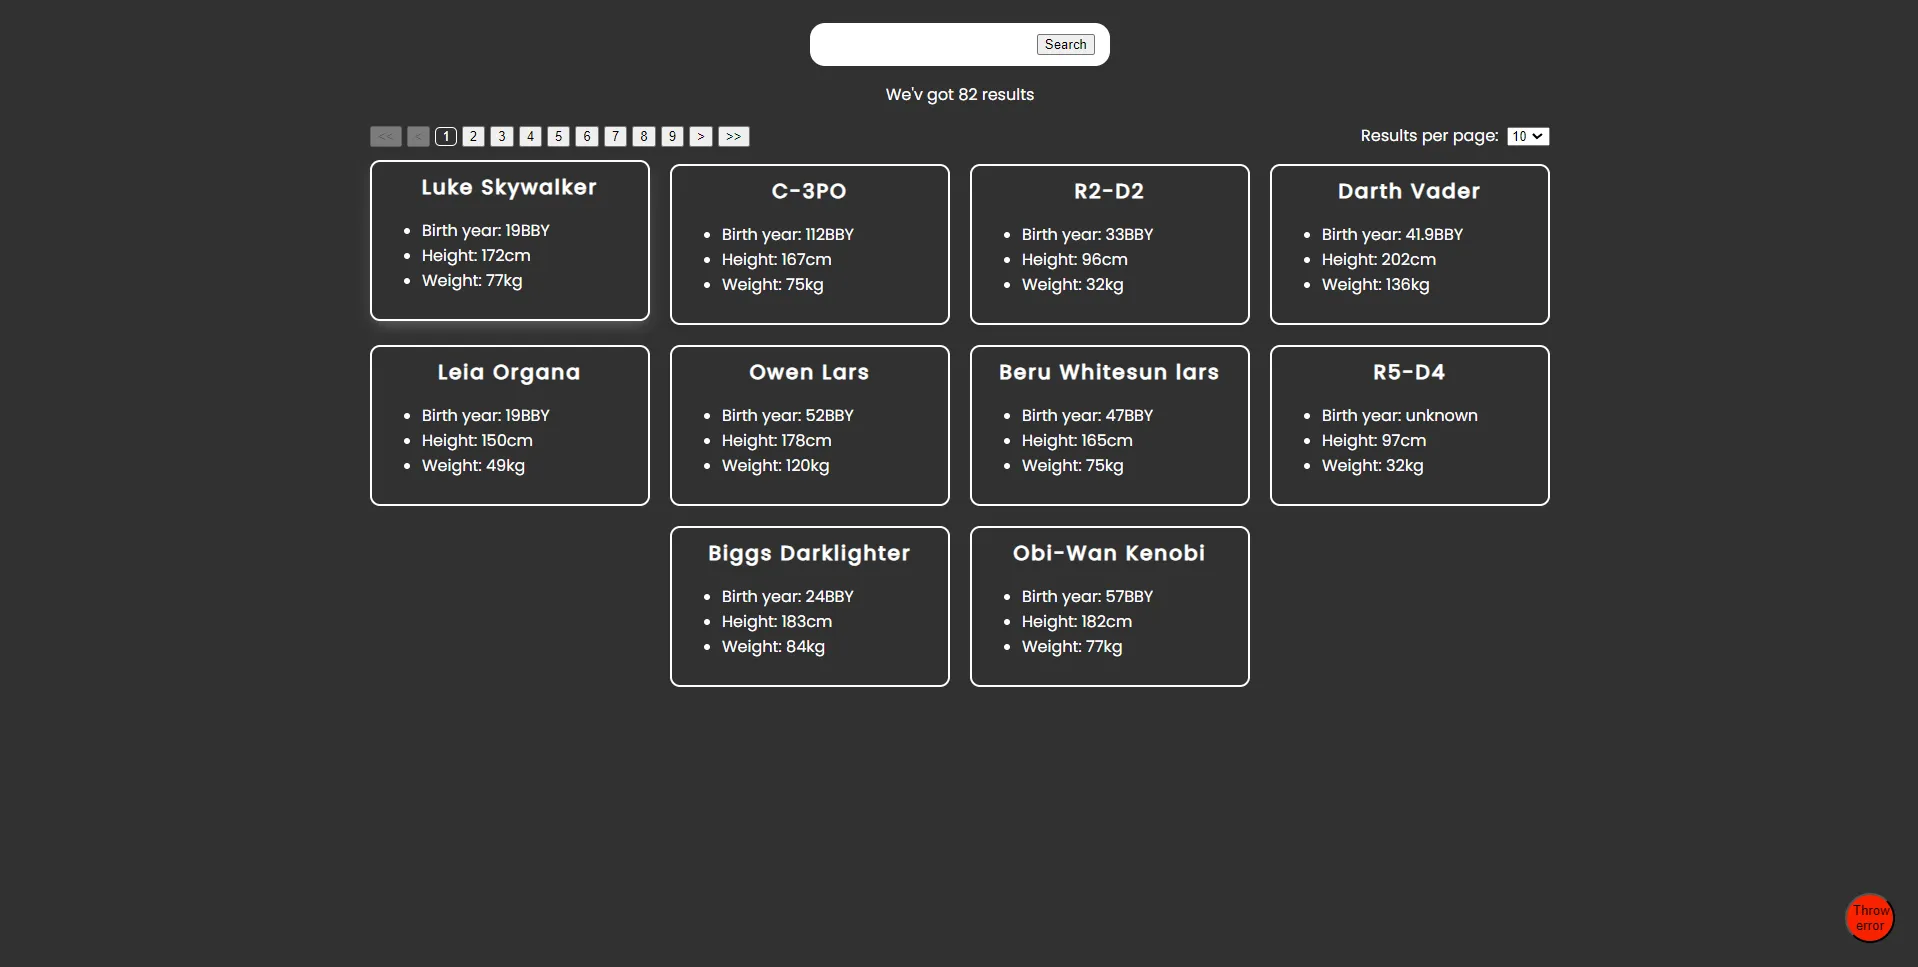The width and height of the screenshot is (1918, 967).
Task: Click "Birth year: 112BBY" in C-3PO card
Action: [788, 234]
